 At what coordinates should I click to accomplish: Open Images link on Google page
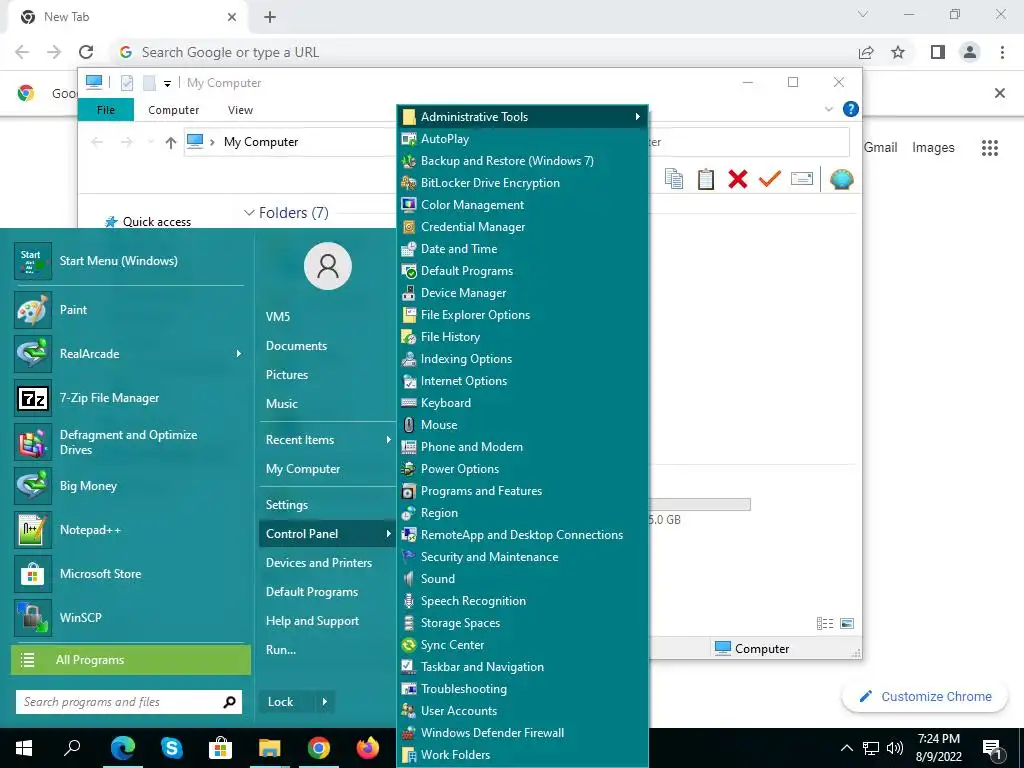[933, 148]
